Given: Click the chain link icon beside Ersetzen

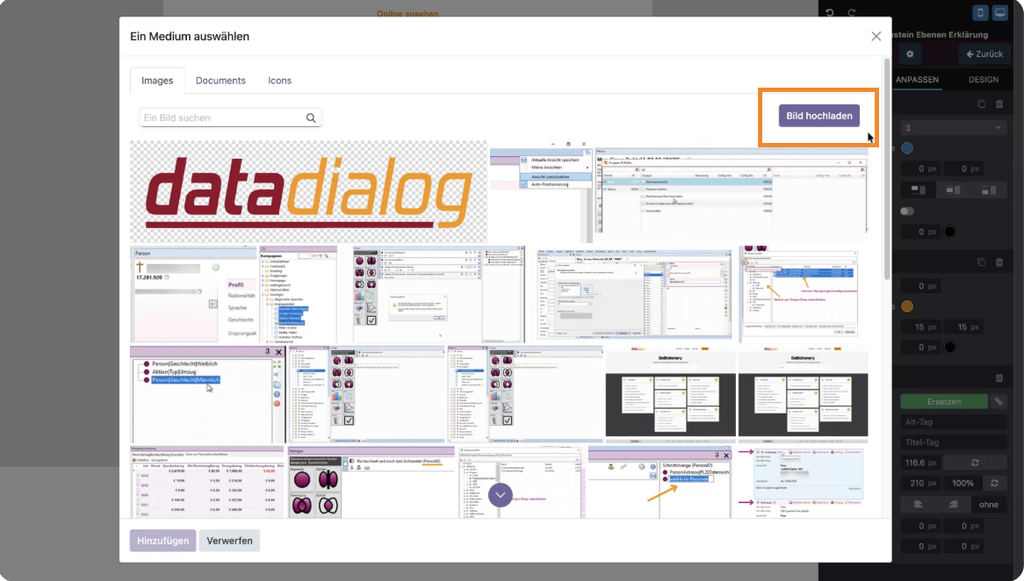Looking at the screenshot, I should pyautogui.click(x=999, y=401).
